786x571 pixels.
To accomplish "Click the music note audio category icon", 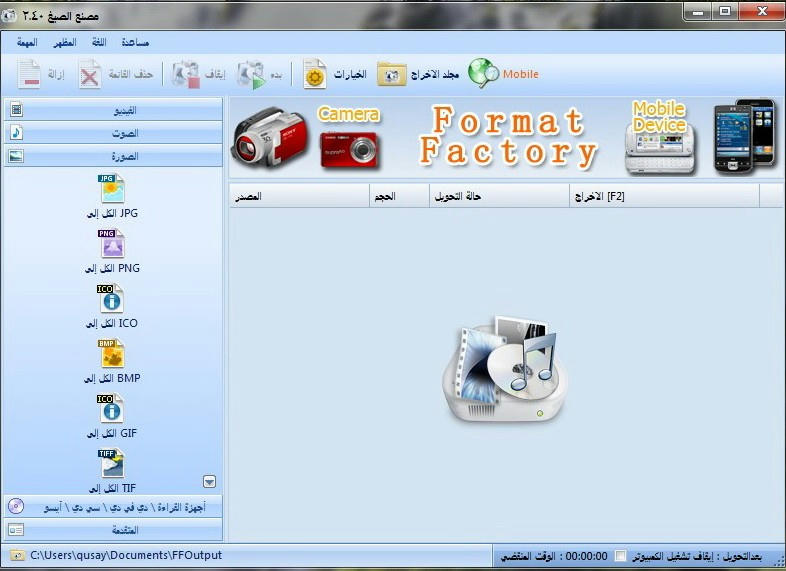I will [x=17, y=132].
